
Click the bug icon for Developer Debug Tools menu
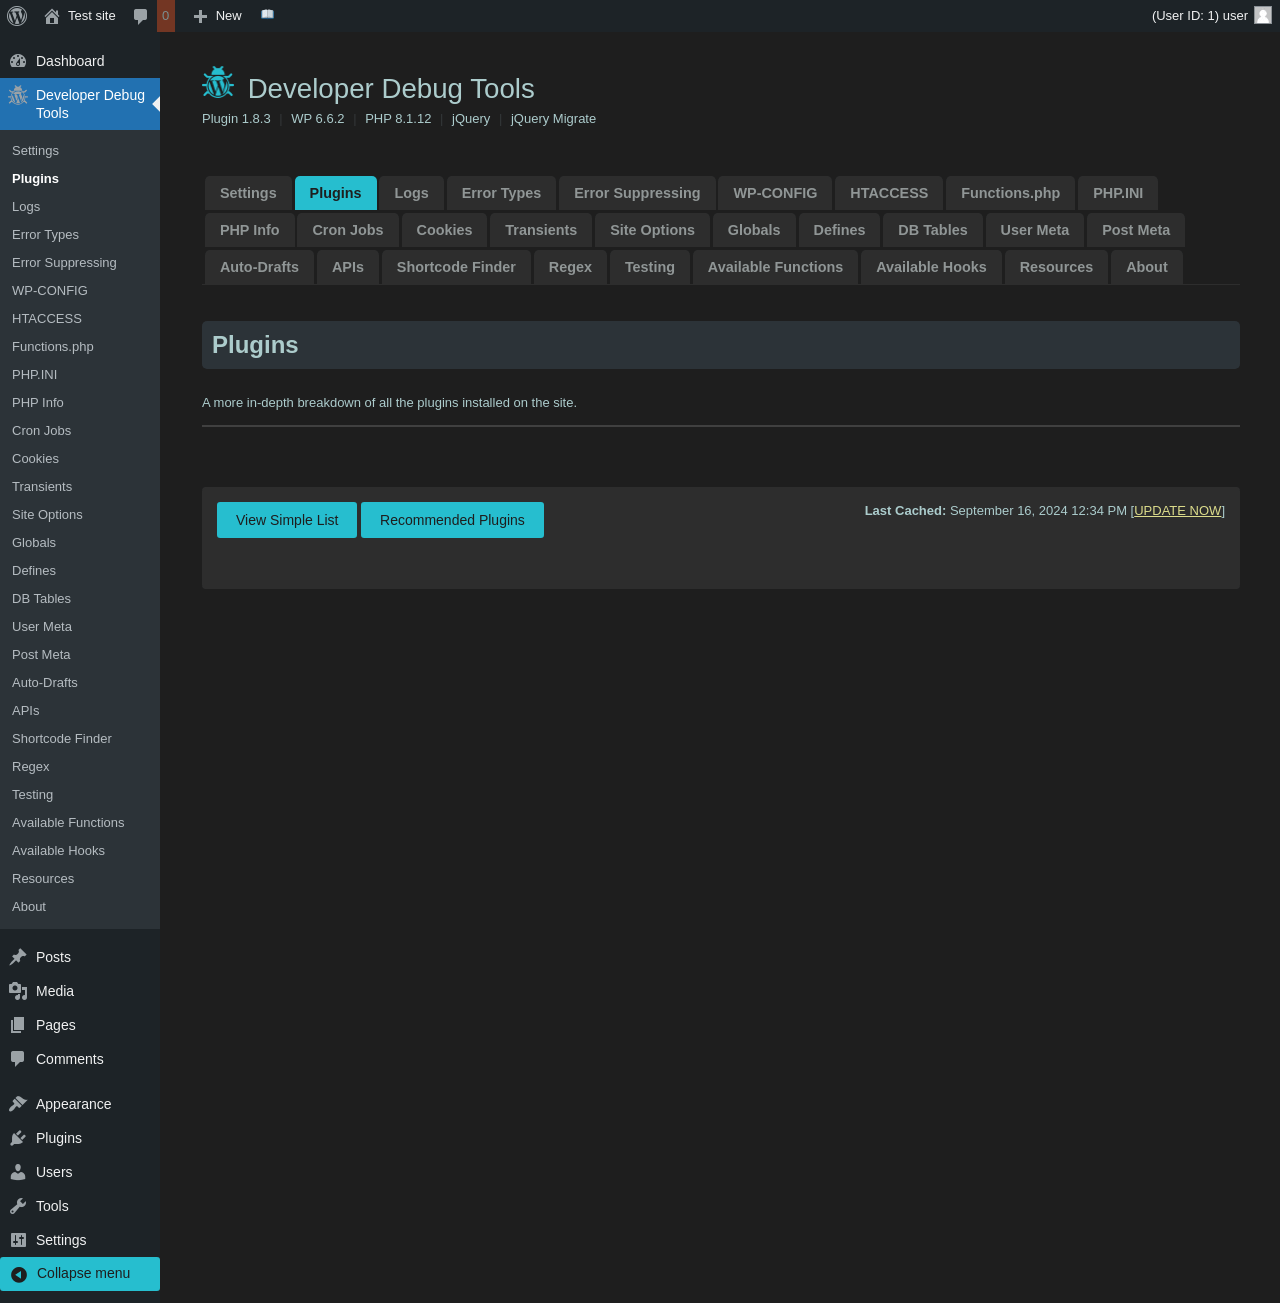[x=18, y=95]
